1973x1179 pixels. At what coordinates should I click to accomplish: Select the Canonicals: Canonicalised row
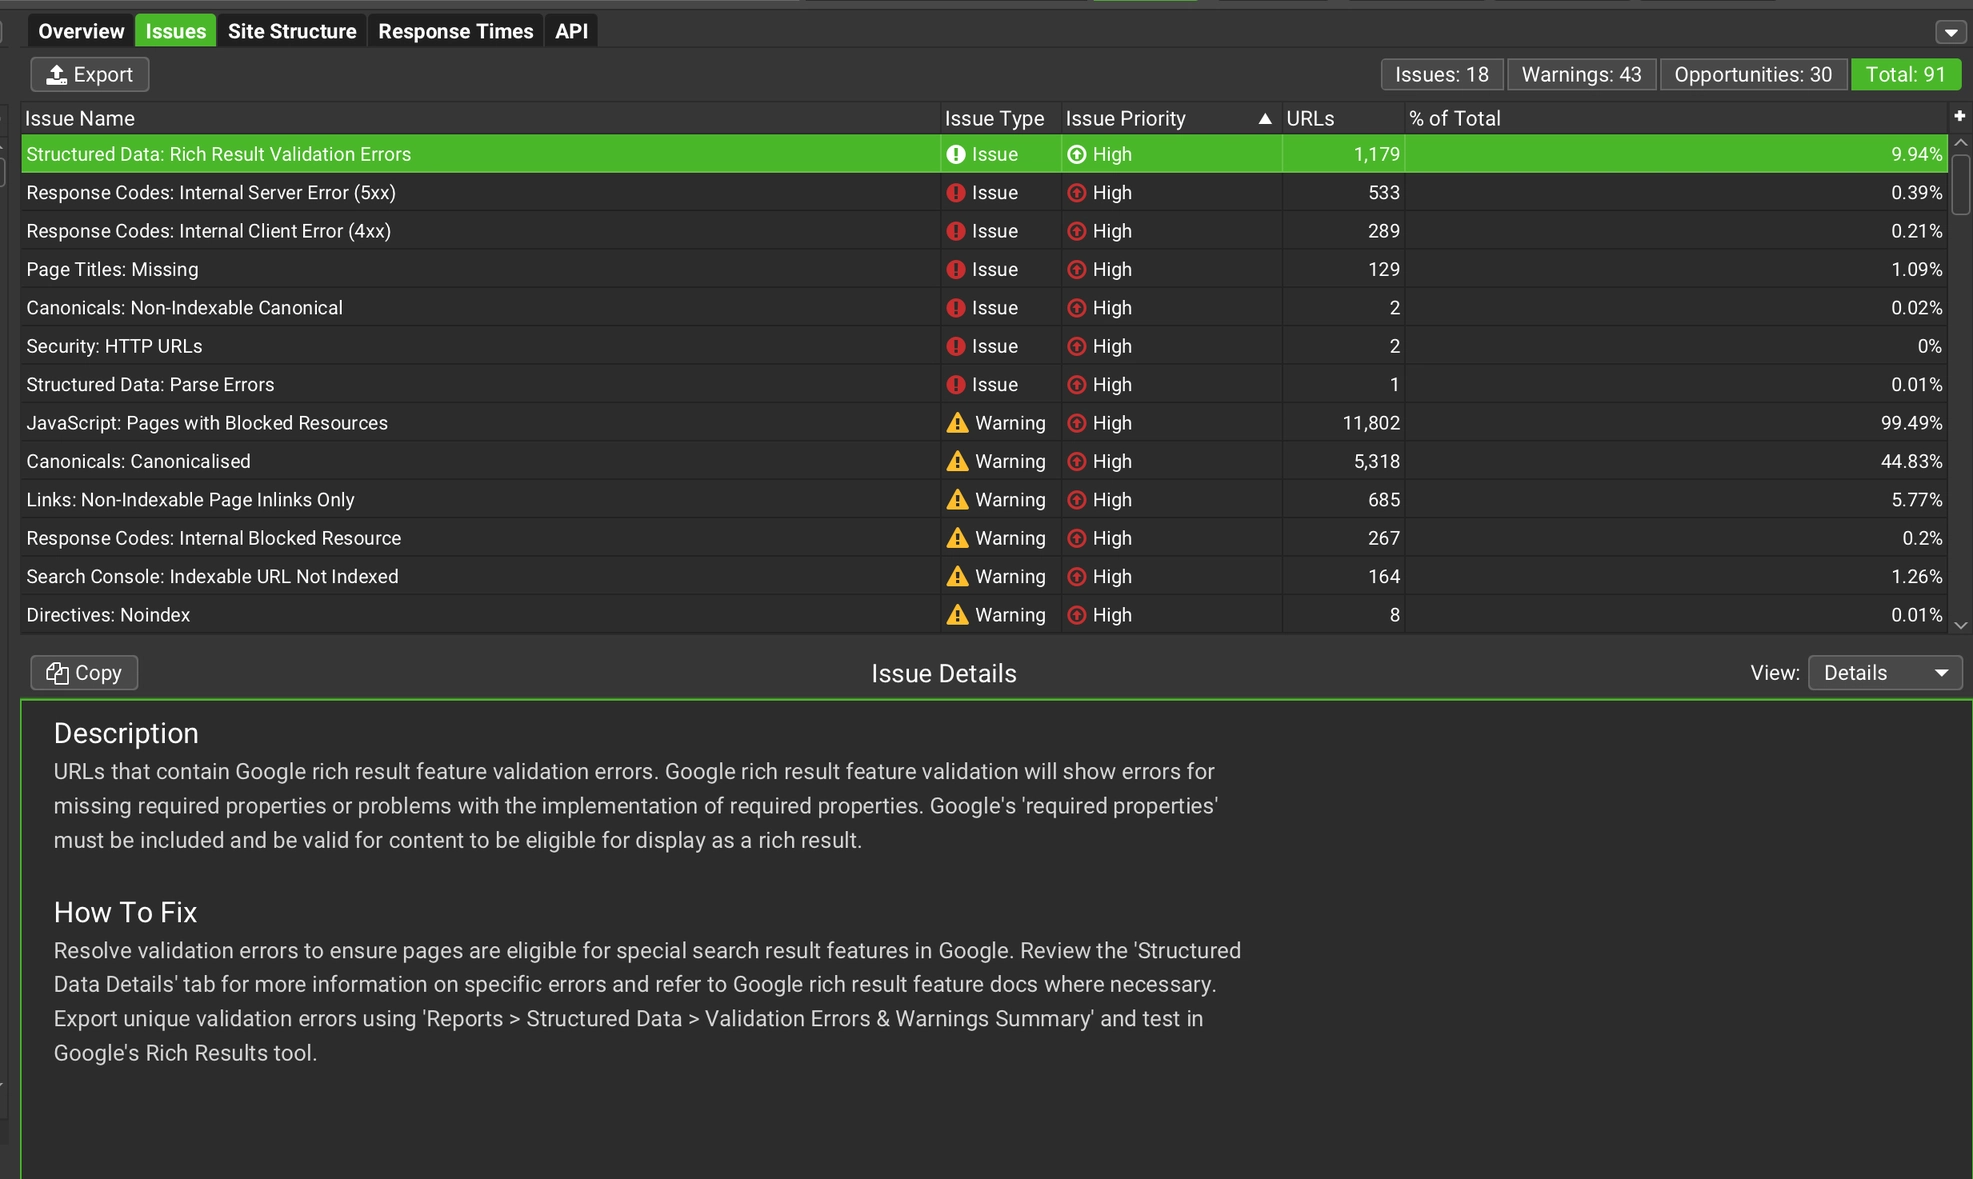click(400, 461)
